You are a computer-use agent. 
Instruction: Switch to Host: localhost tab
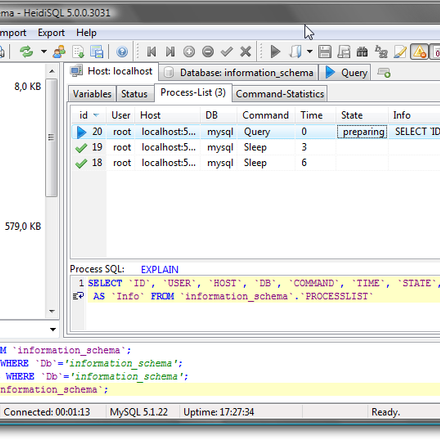[111, 71]
